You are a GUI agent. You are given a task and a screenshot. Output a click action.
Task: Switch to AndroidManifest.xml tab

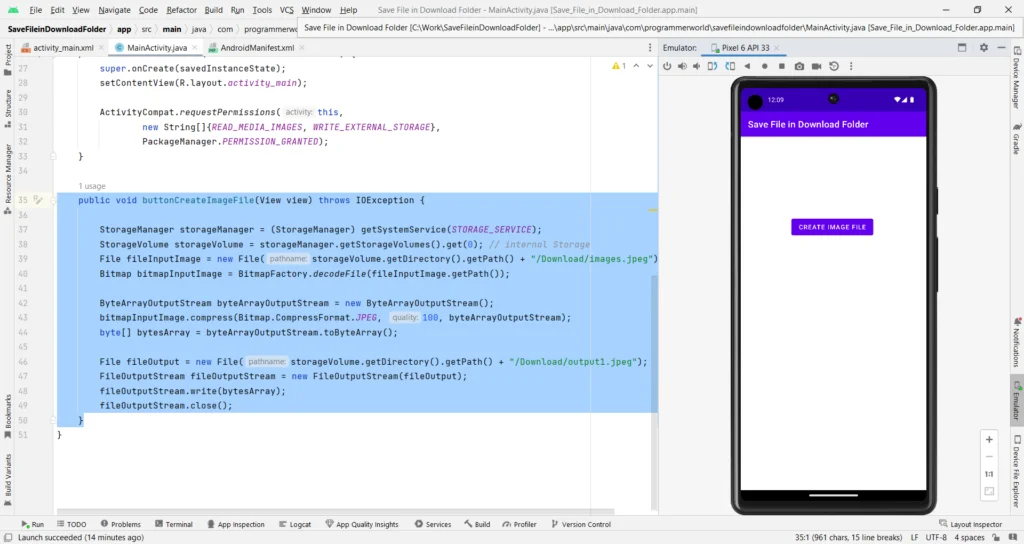coord(257,48)
